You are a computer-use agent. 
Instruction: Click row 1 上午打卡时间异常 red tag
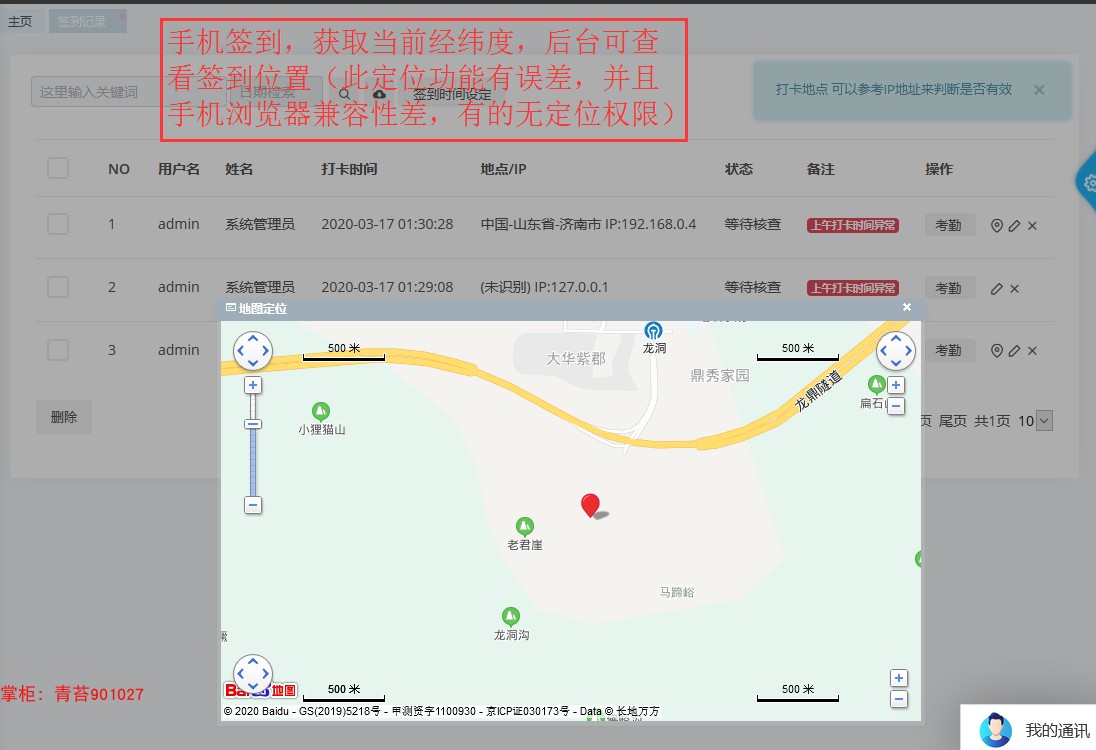[x=853, y=225]
